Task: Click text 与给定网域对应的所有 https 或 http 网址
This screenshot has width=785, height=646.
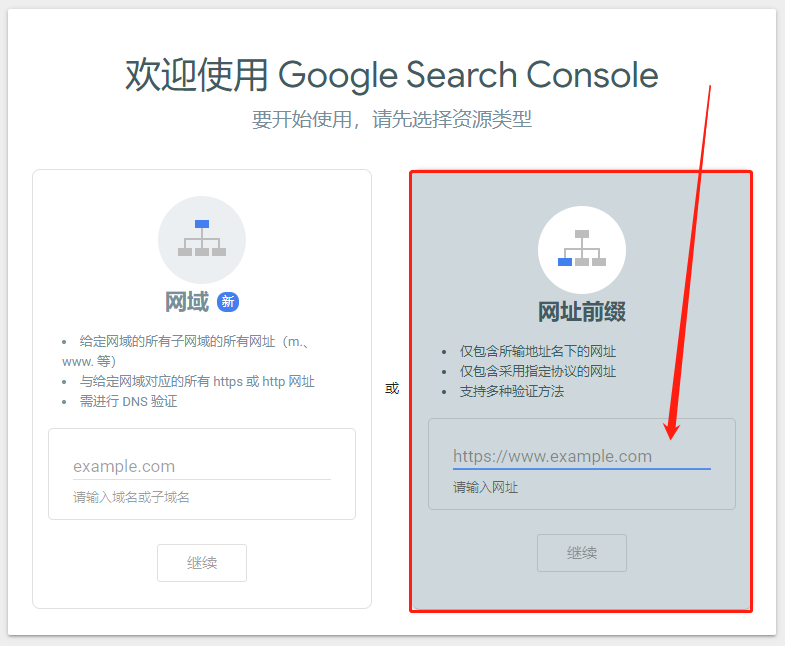Action: pos(197,382)
